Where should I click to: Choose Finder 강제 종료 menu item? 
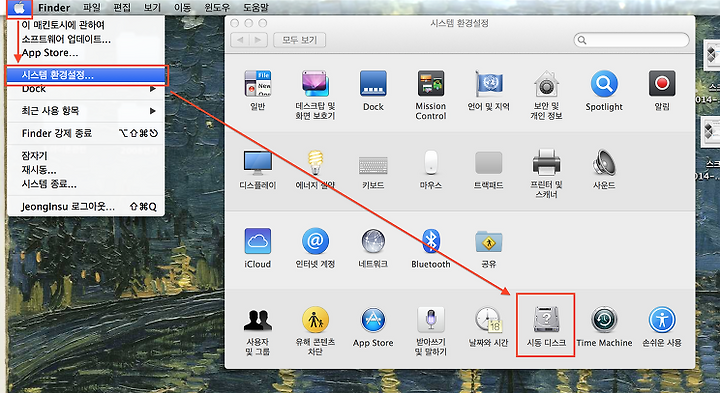[x=86, y=133]
